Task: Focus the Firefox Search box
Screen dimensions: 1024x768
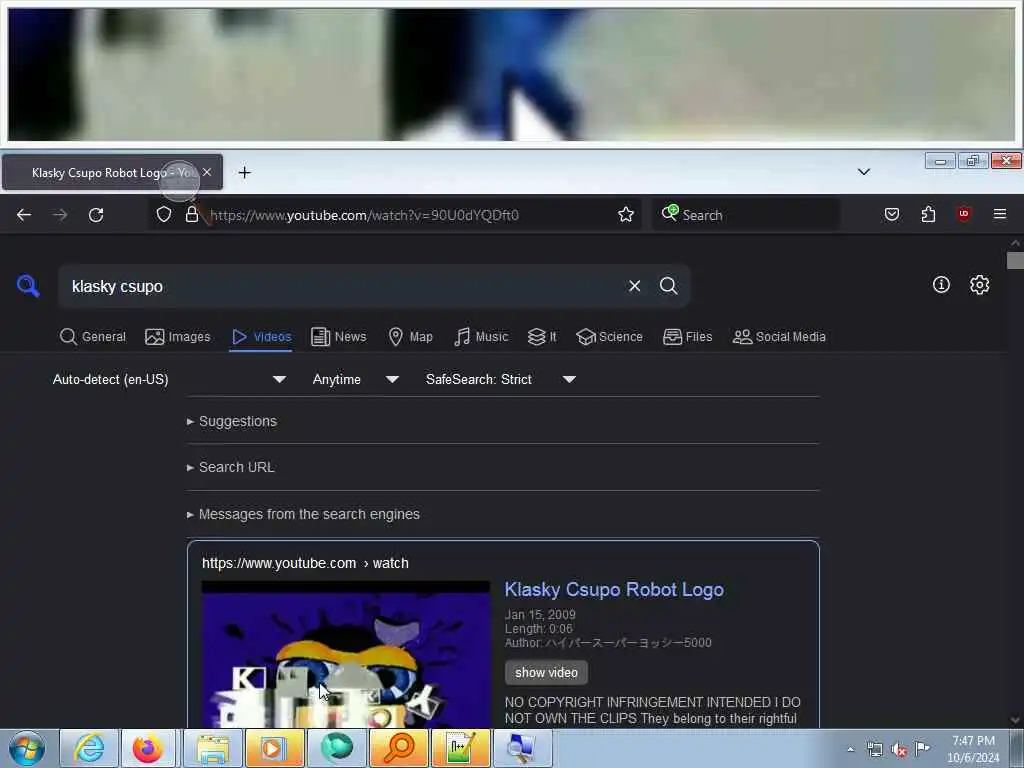Action: 746,215
